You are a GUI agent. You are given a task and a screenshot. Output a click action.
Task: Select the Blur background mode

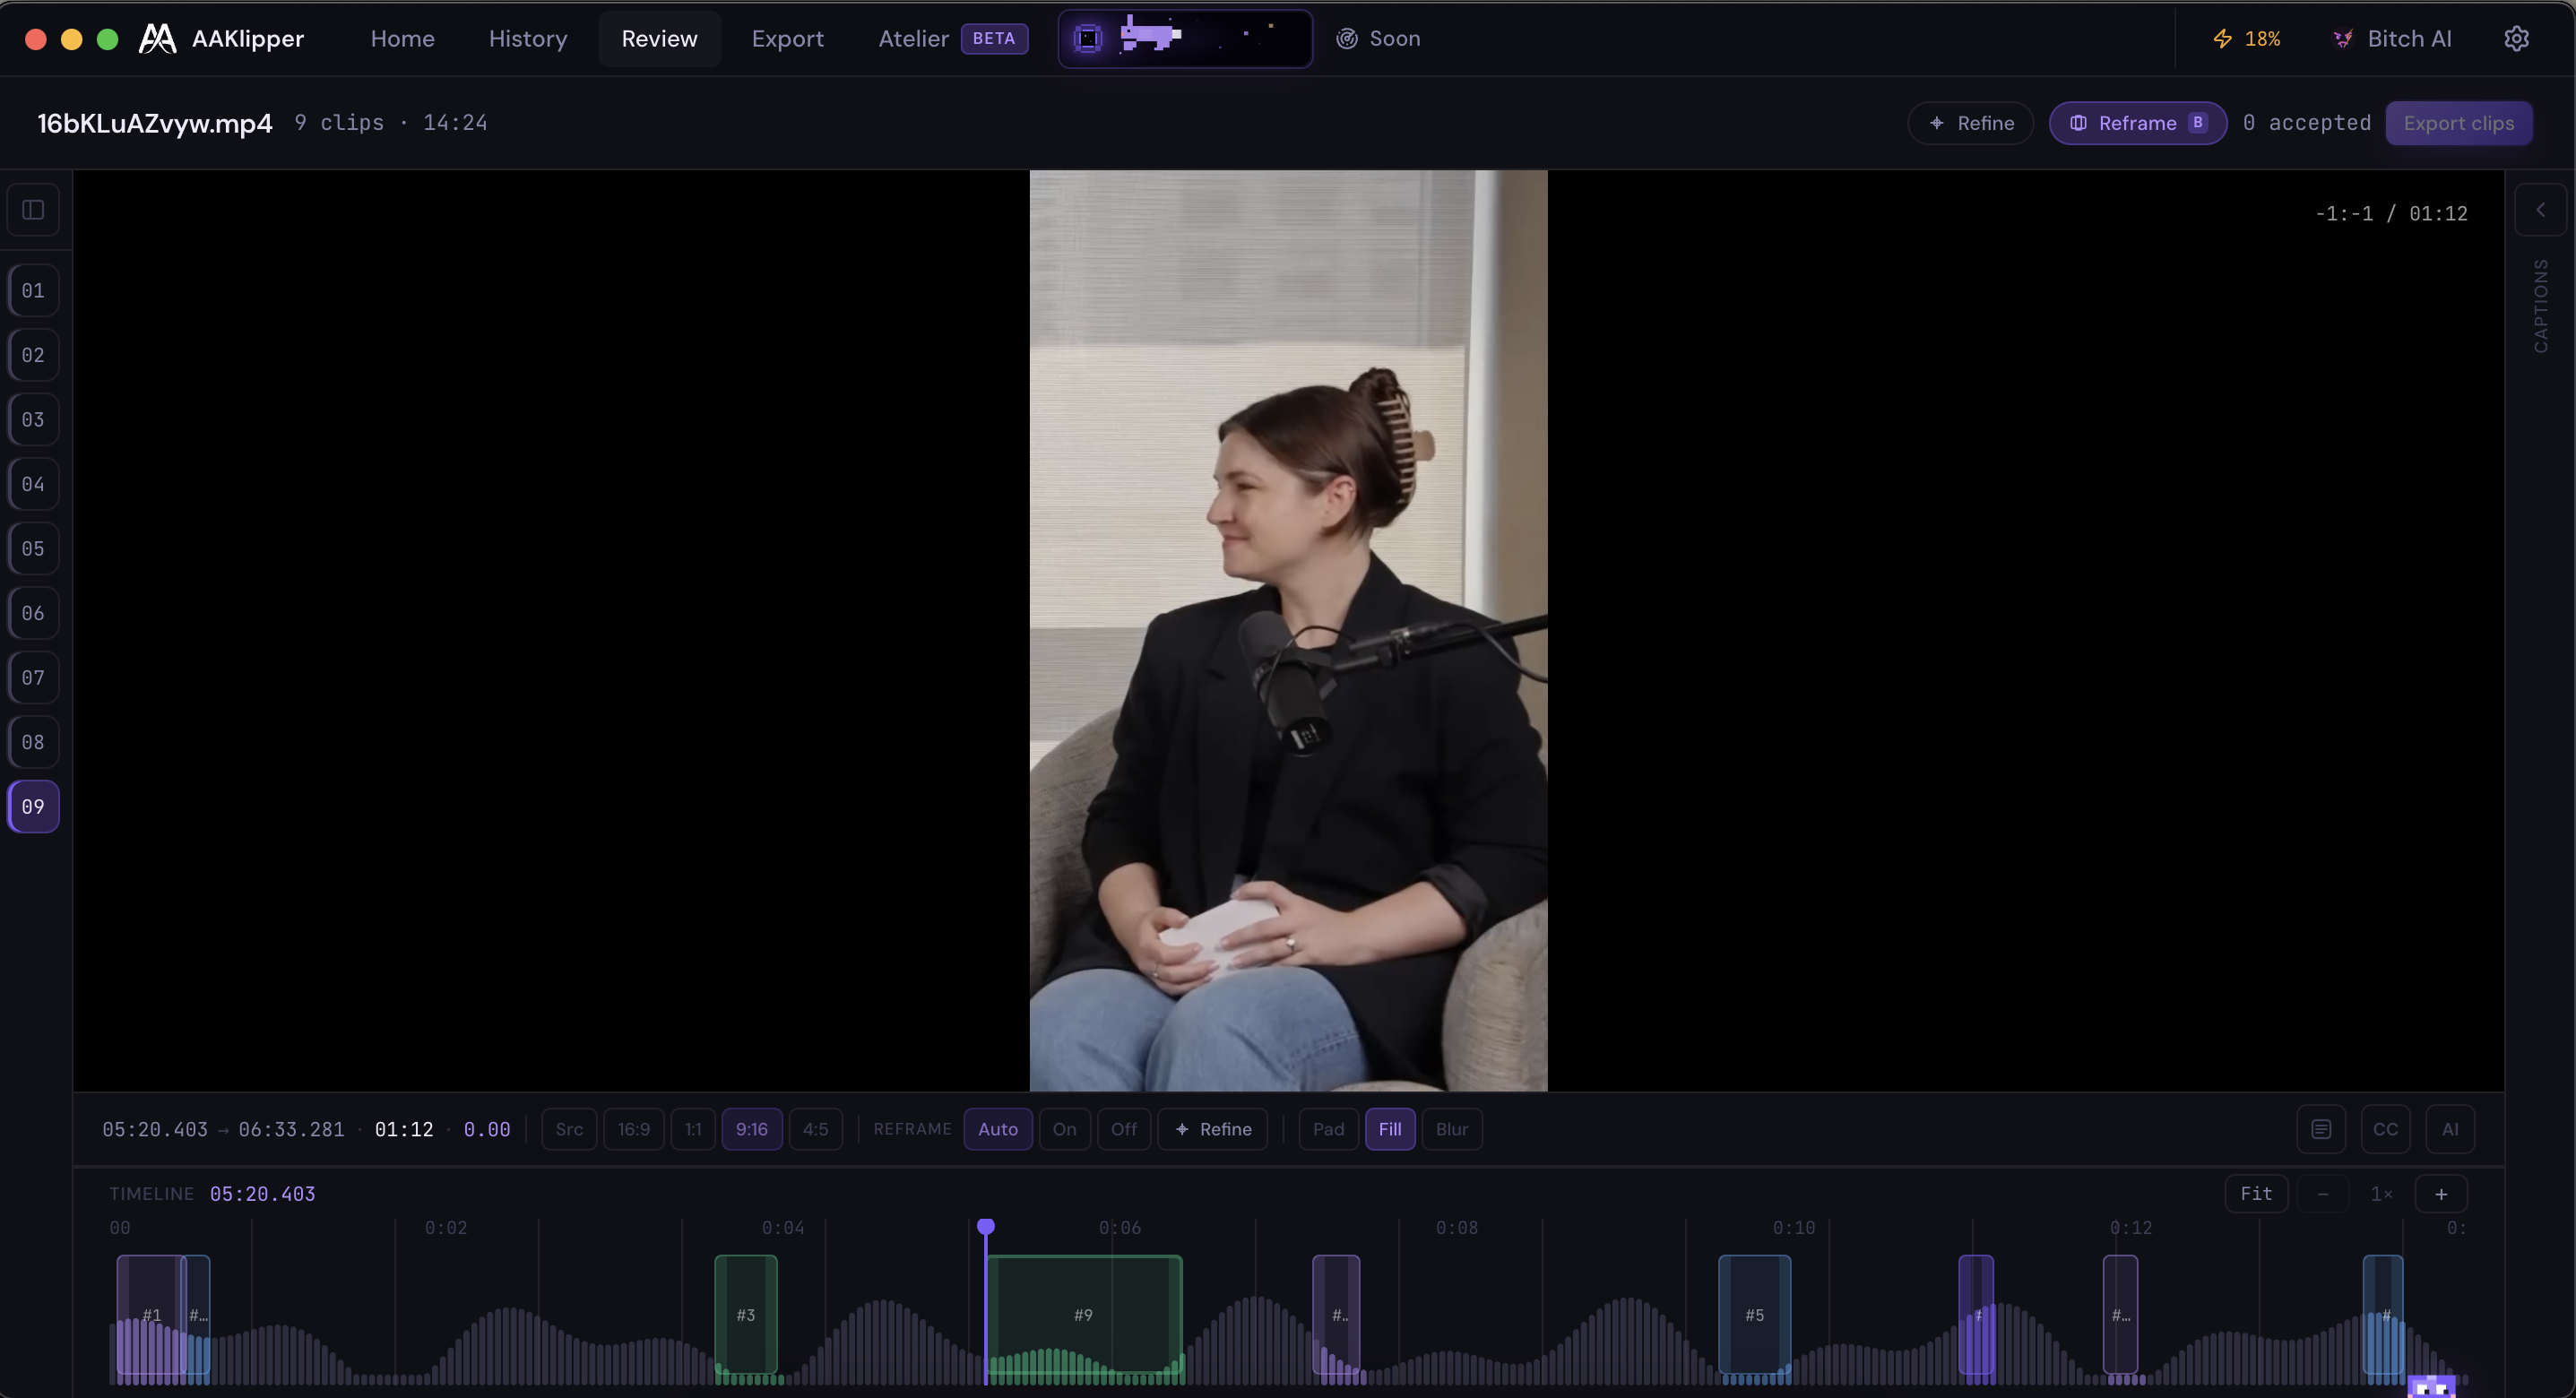pyautogui.click(x=1451, y=1129)
